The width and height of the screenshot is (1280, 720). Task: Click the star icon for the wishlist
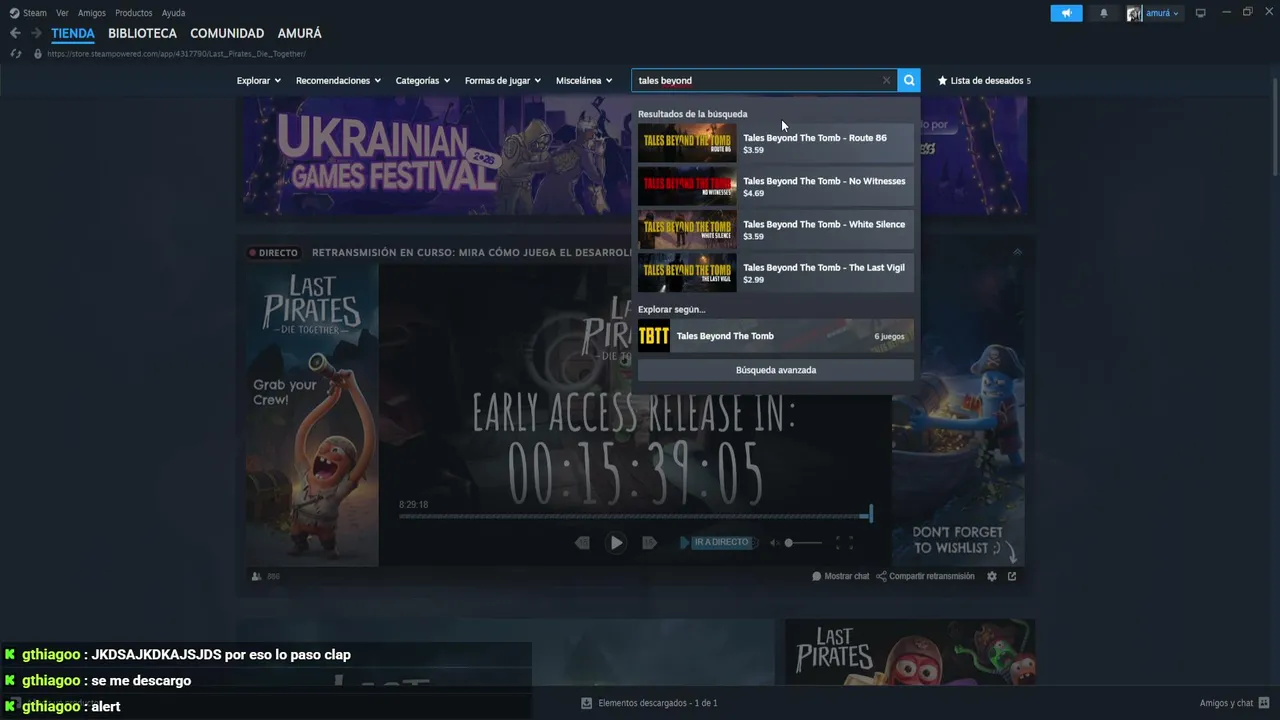(x=942, y=80)
